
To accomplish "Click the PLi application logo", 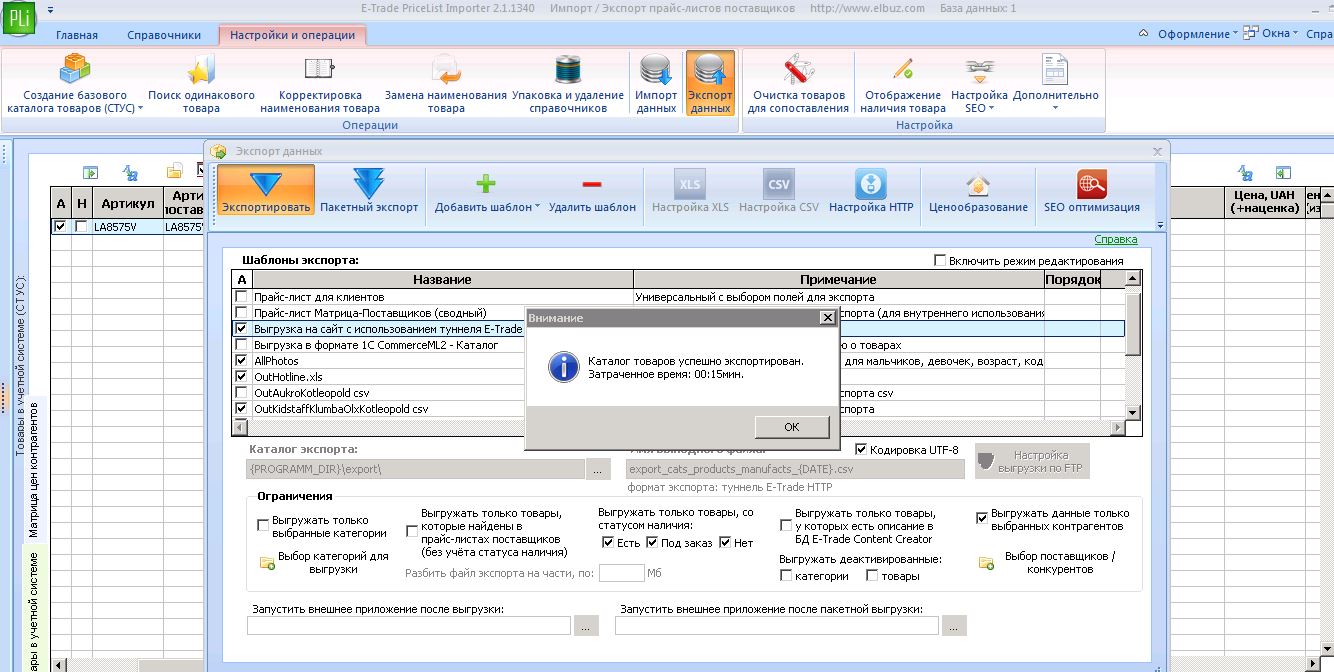I will 19,18.
